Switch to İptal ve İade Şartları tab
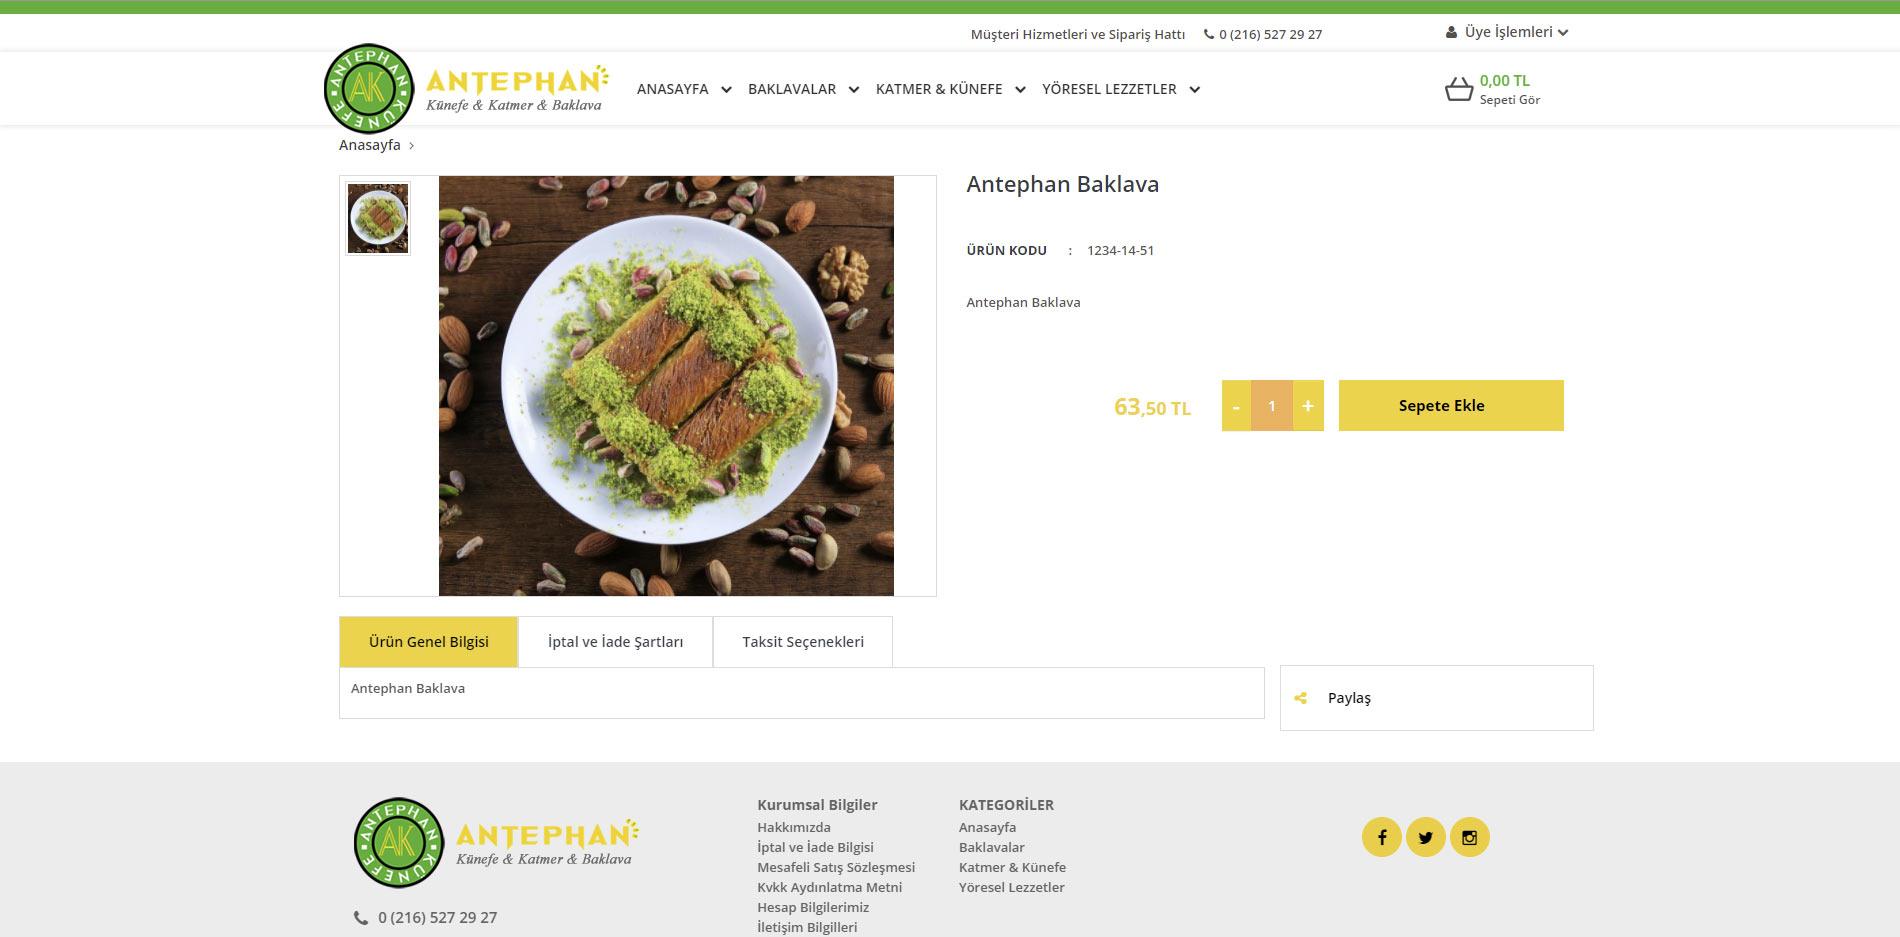 click(615, 642)
